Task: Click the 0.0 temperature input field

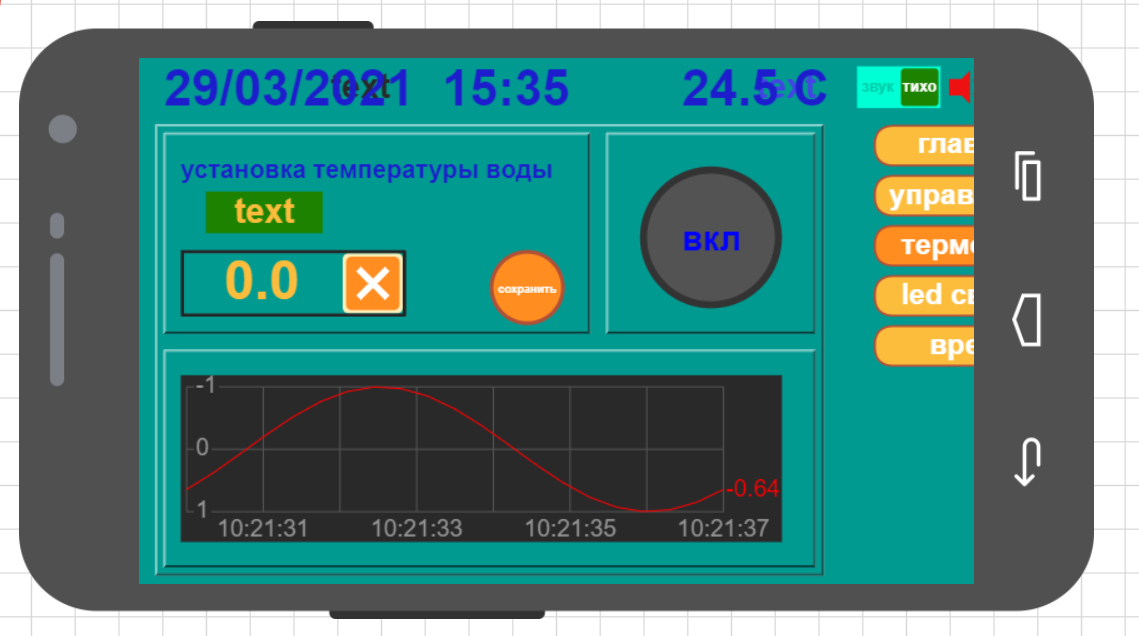Action: [262, 283]
